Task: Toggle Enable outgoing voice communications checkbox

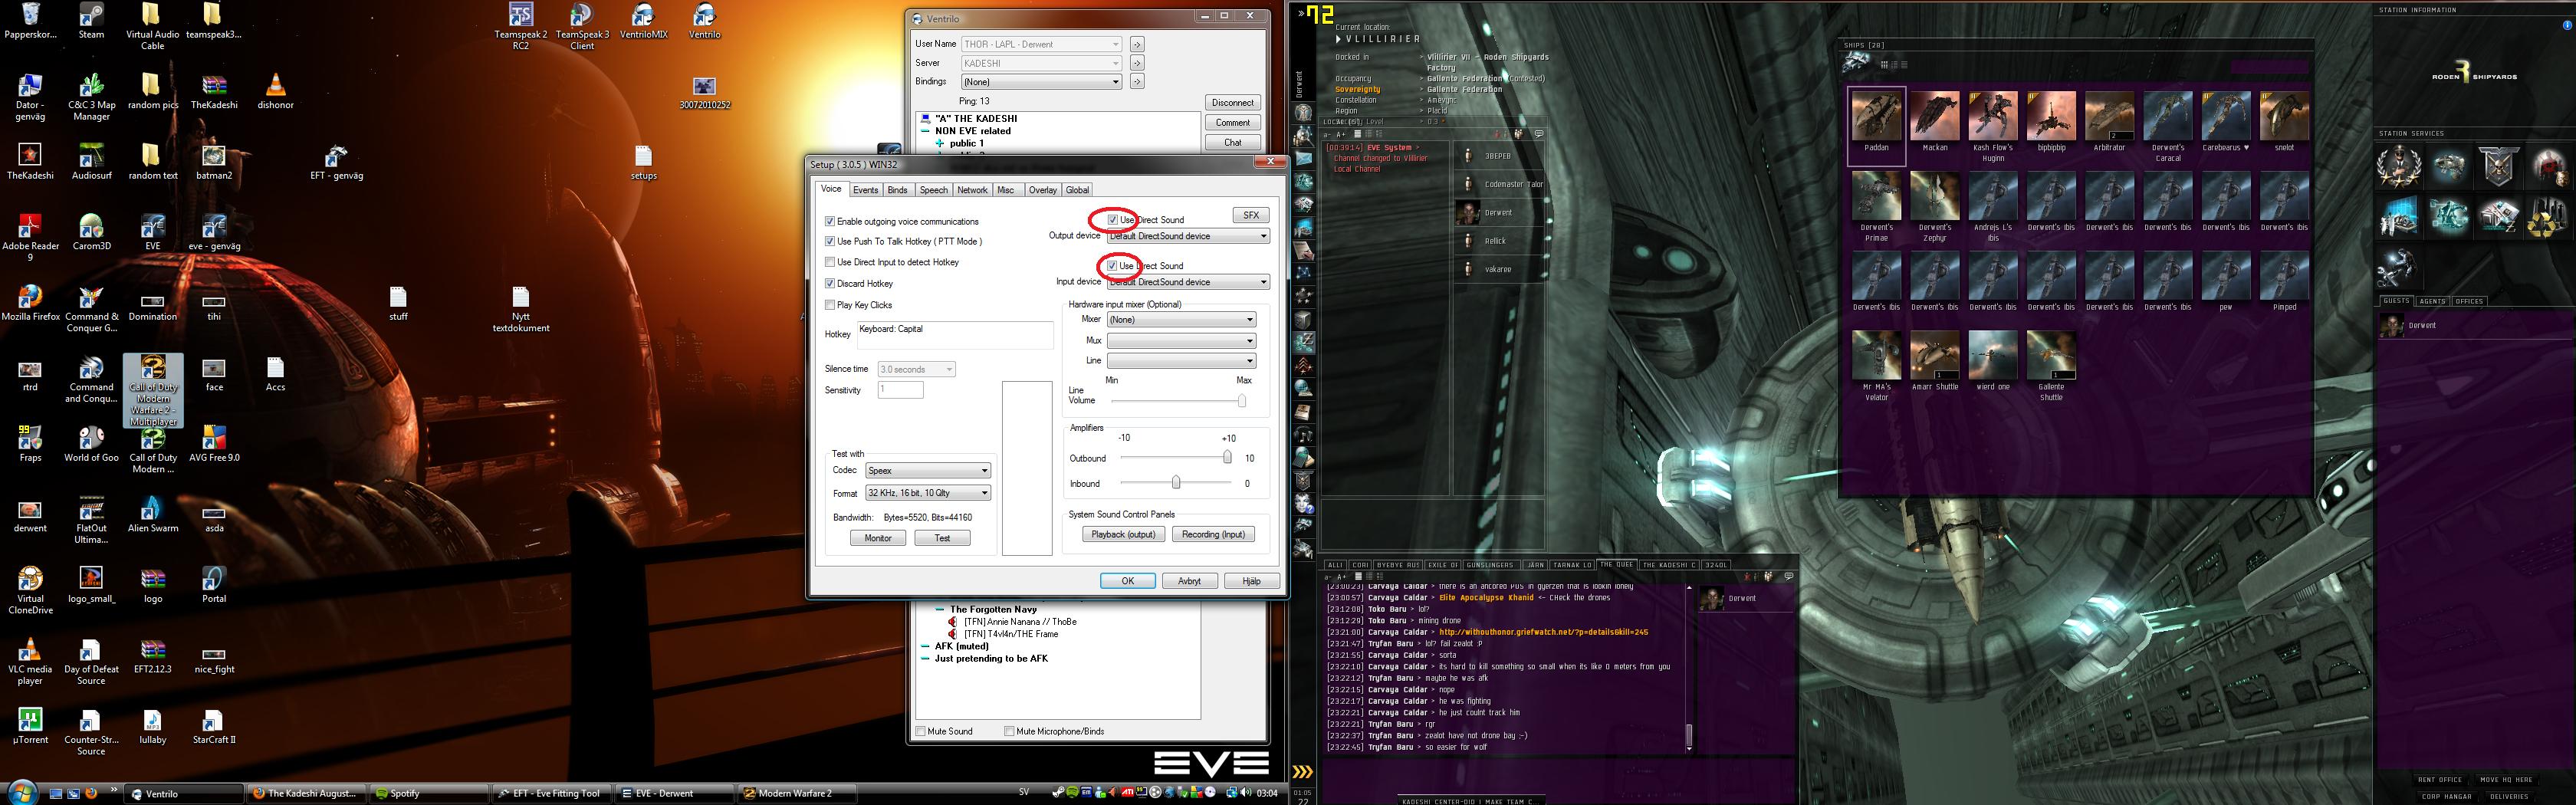Action: (830, 221)
